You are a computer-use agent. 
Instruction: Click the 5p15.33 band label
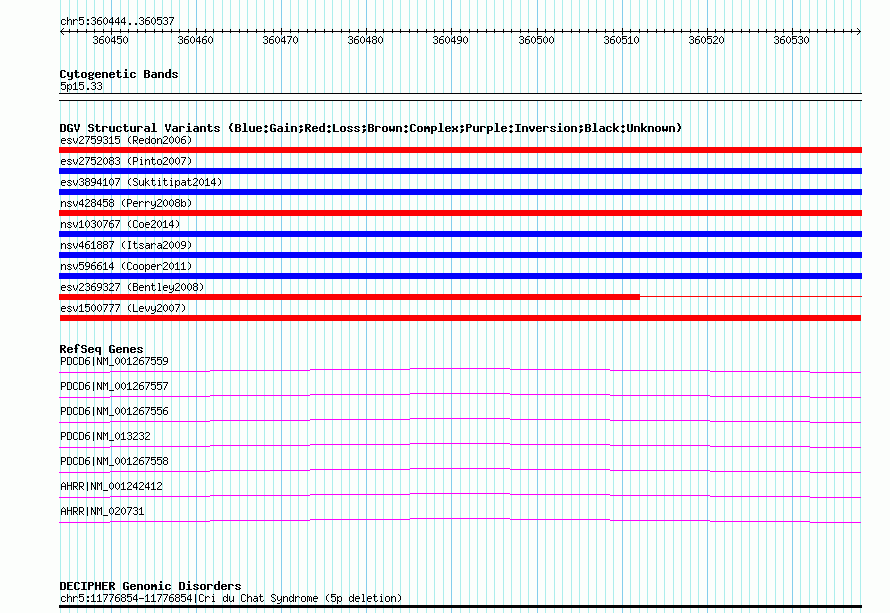click(x=81, y=86)
